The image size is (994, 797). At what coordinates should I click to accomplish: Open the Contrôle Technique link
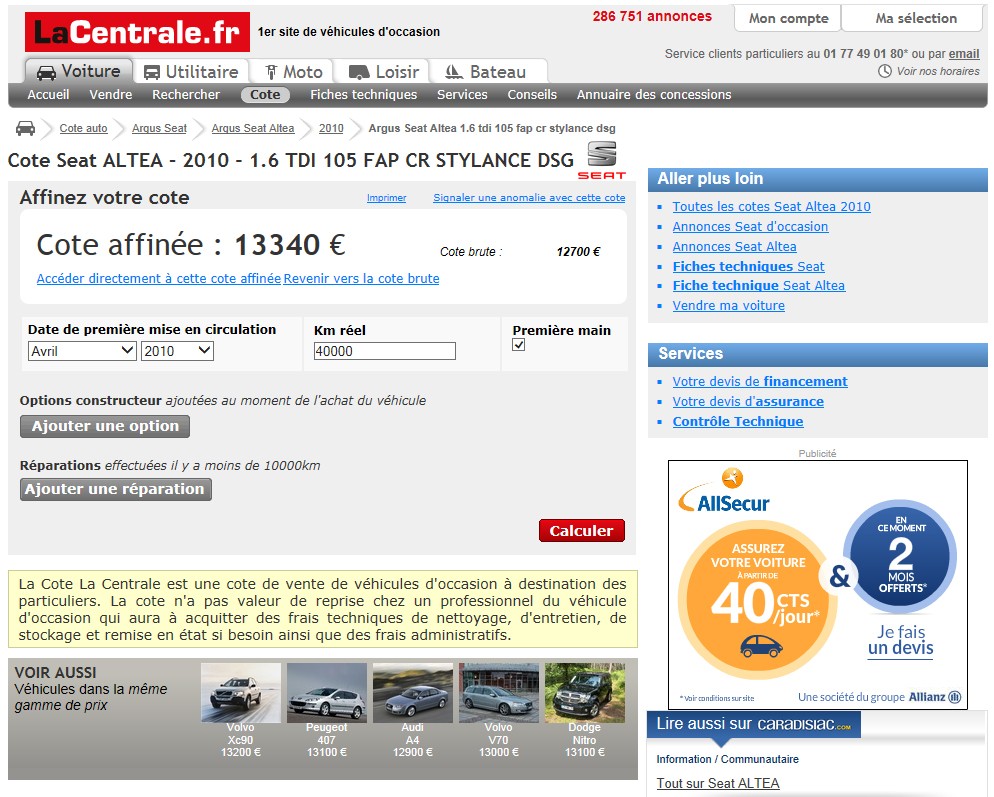point(738,422)
